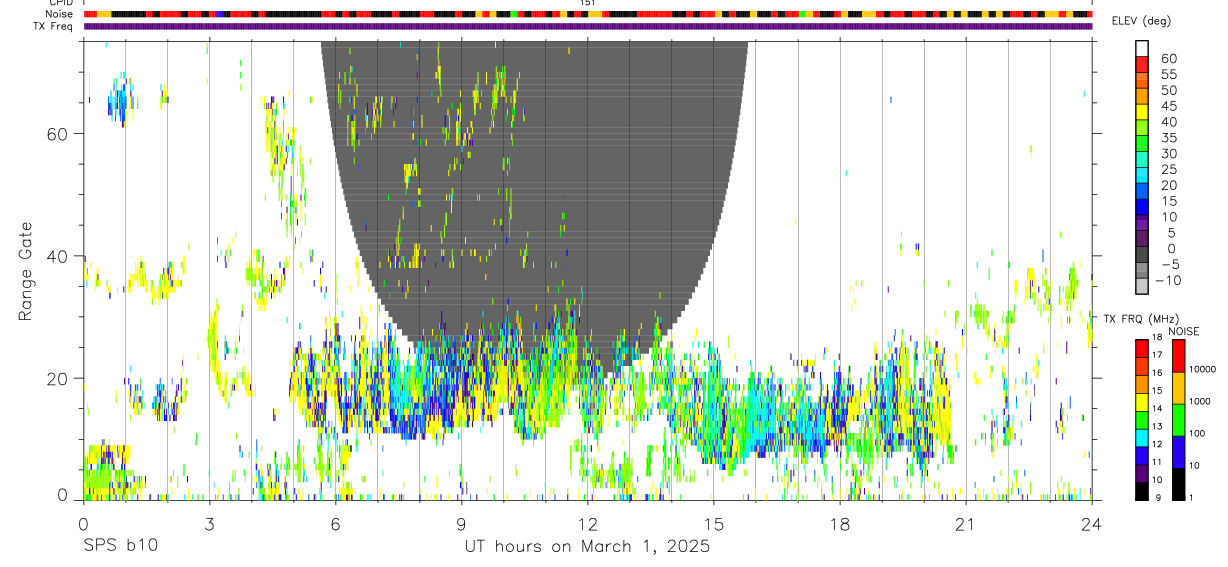Click the '12' tick on UT hours axis
The width and height of the screenshot is (1228, 567).
pos(587,522)
